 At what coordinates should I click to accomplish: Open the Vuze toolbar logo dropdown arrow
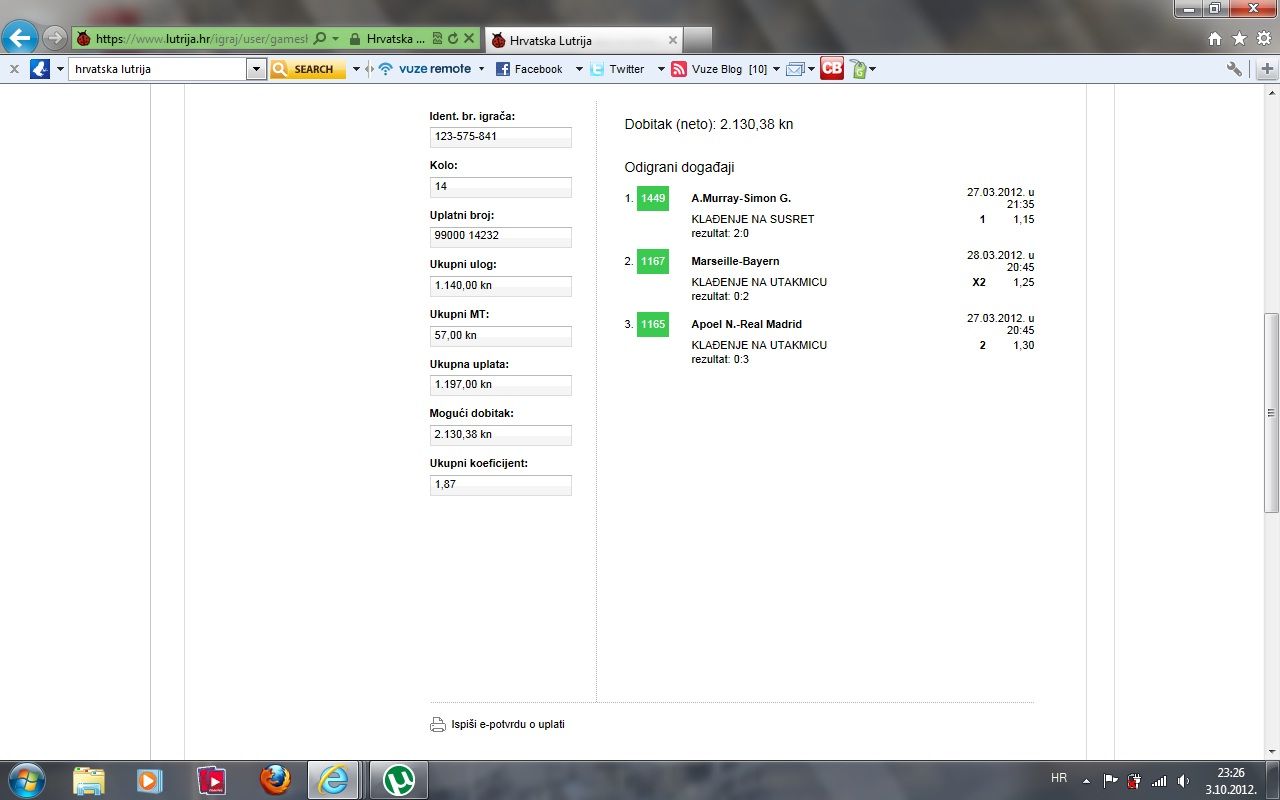[x=60, y=69]
